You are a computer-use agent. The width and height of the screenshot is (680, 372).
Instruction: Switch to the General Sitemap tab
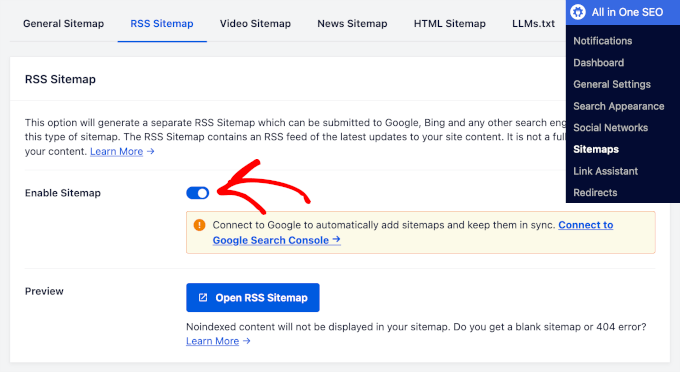click(63, 24)
